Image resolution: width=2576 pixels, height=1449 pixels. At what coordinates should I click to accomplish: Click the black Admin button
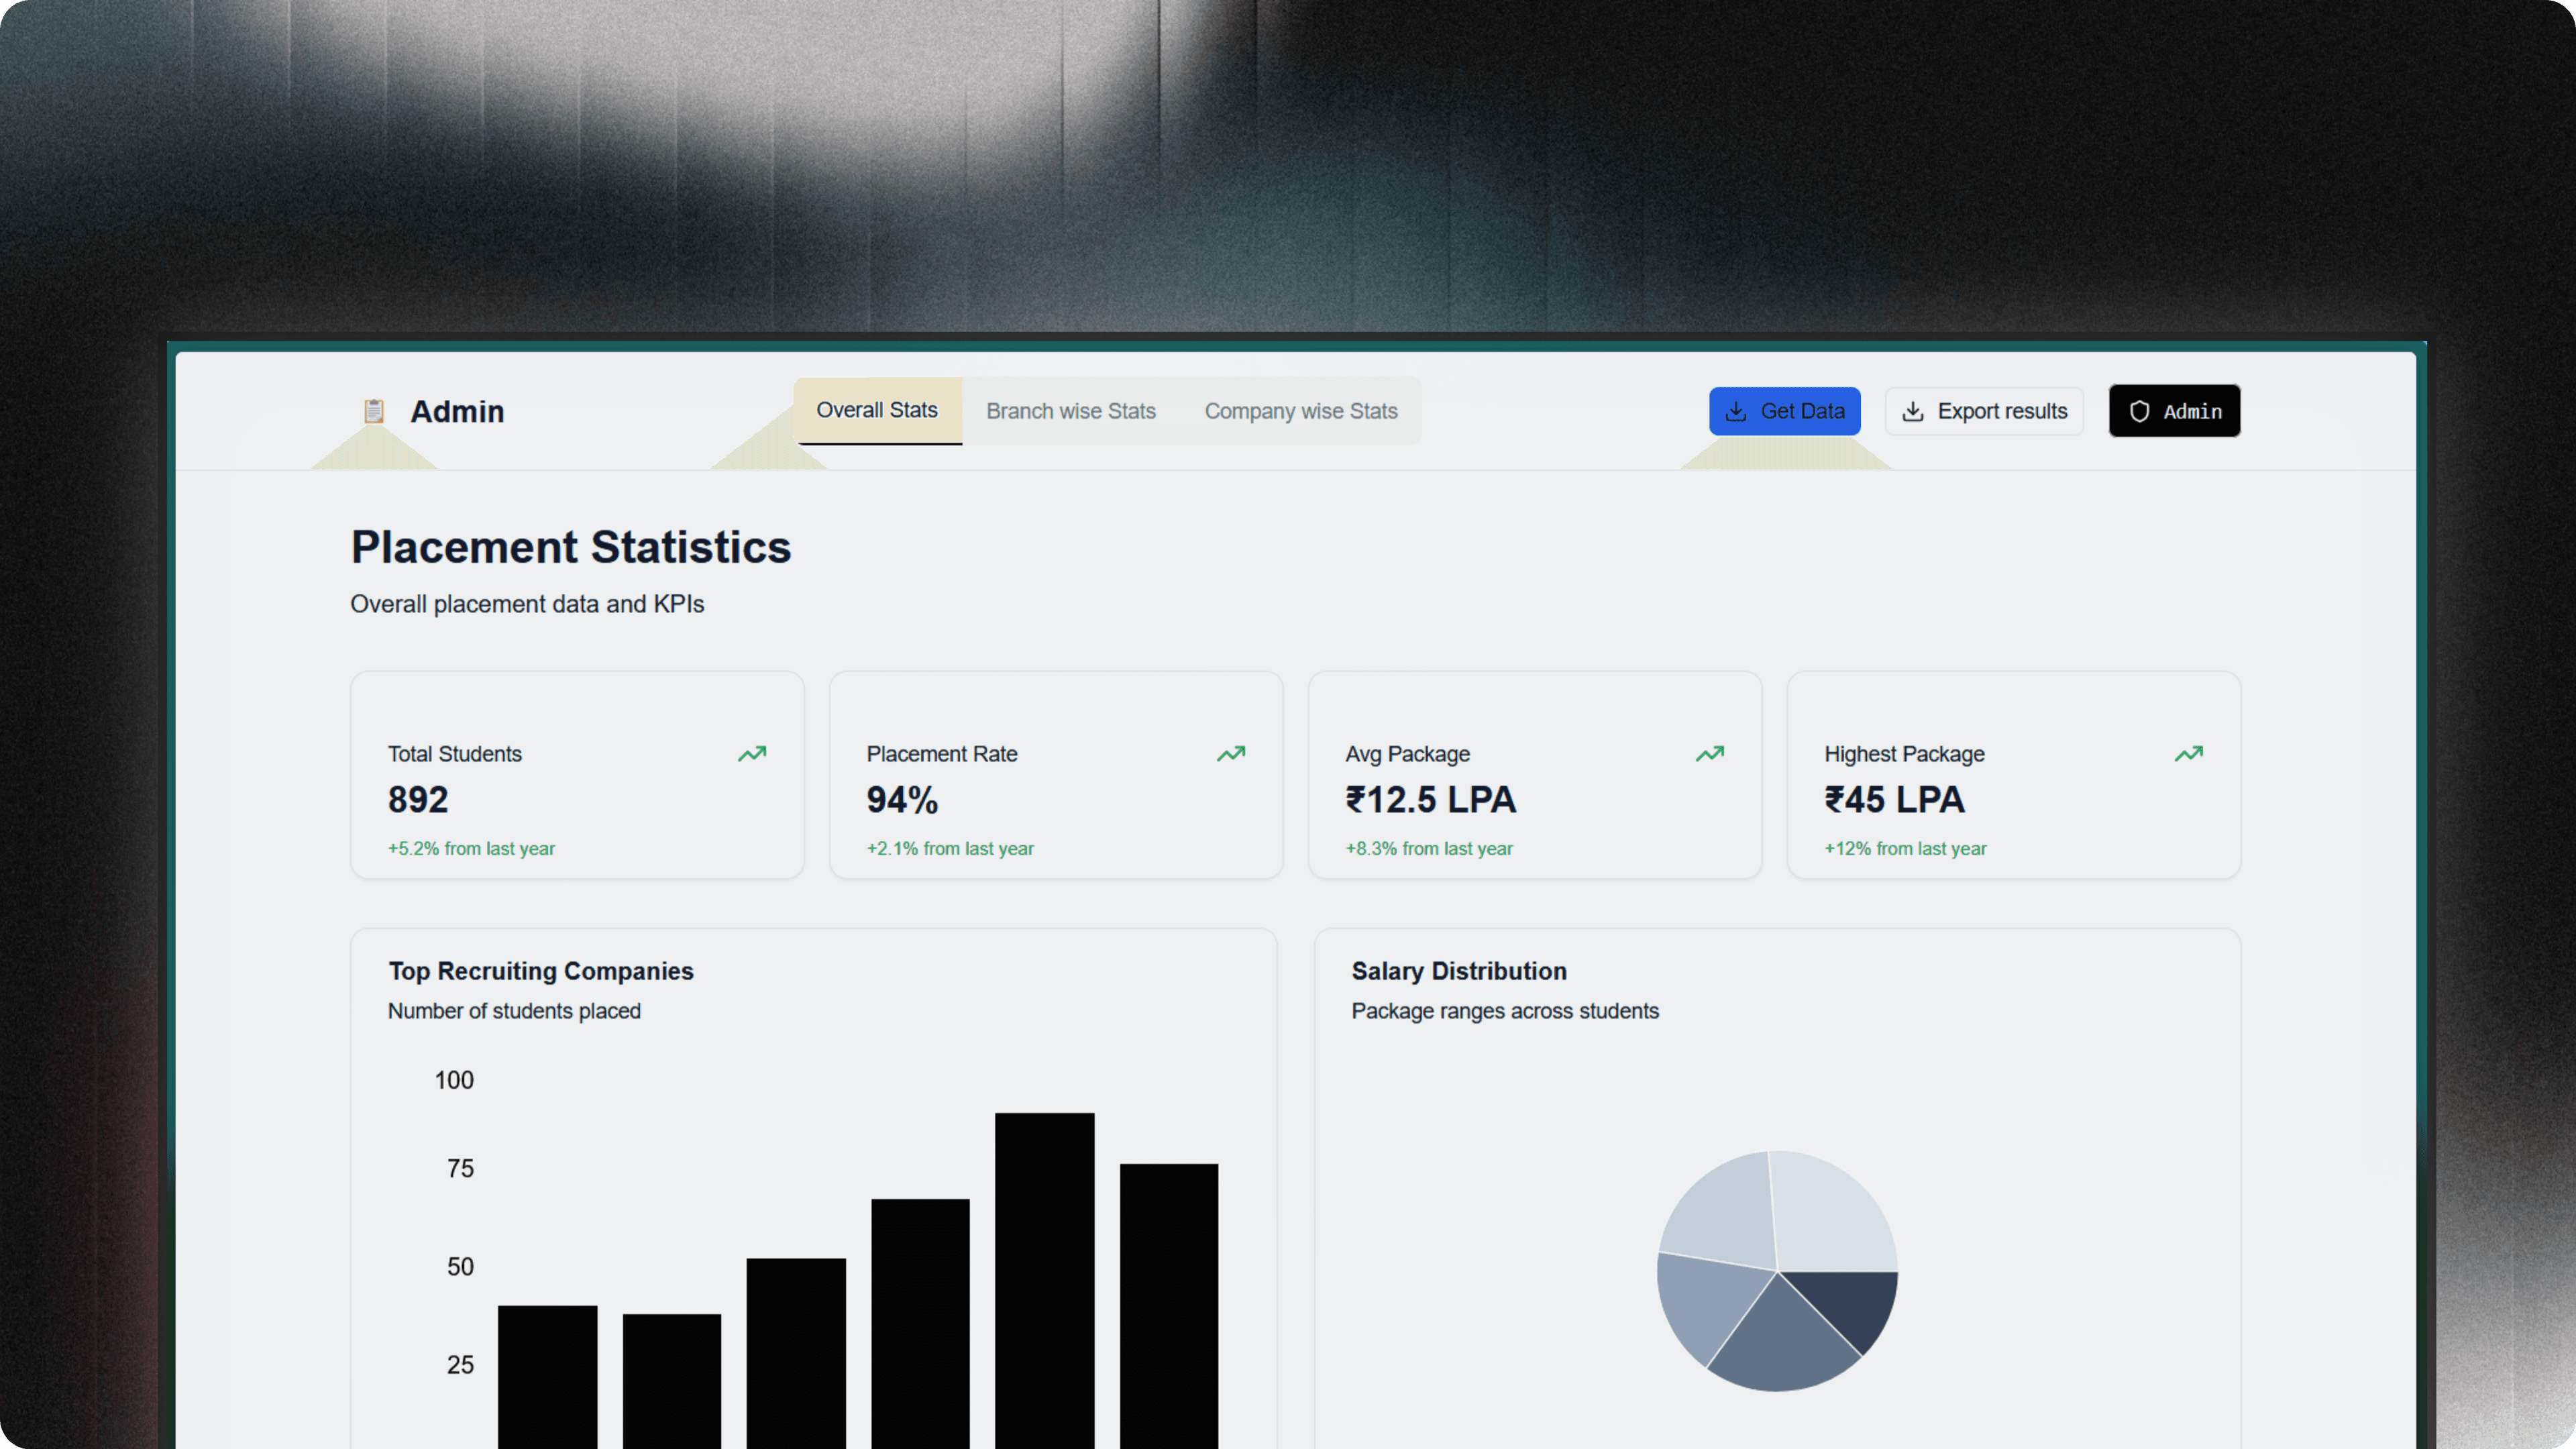(2175, 411)
